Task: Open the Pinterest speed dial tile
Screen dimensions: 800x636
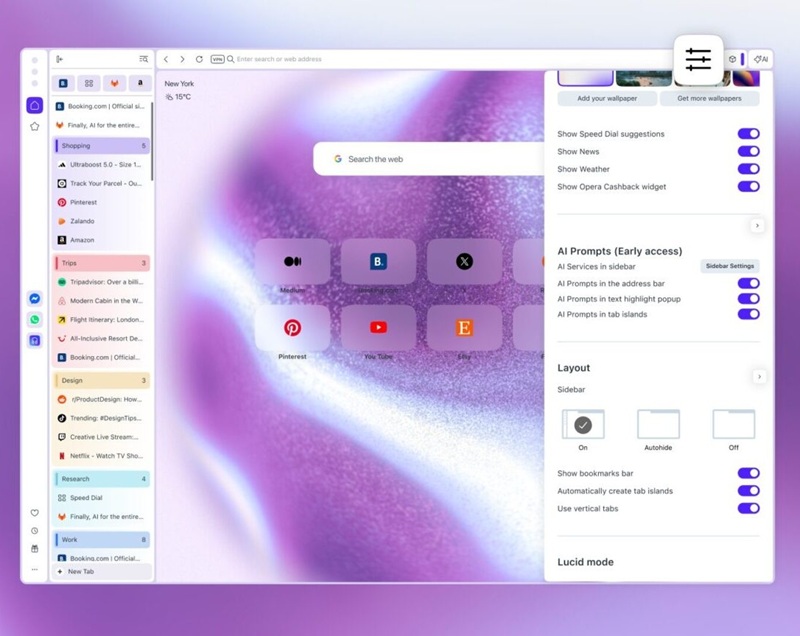Action: point(292,328)
